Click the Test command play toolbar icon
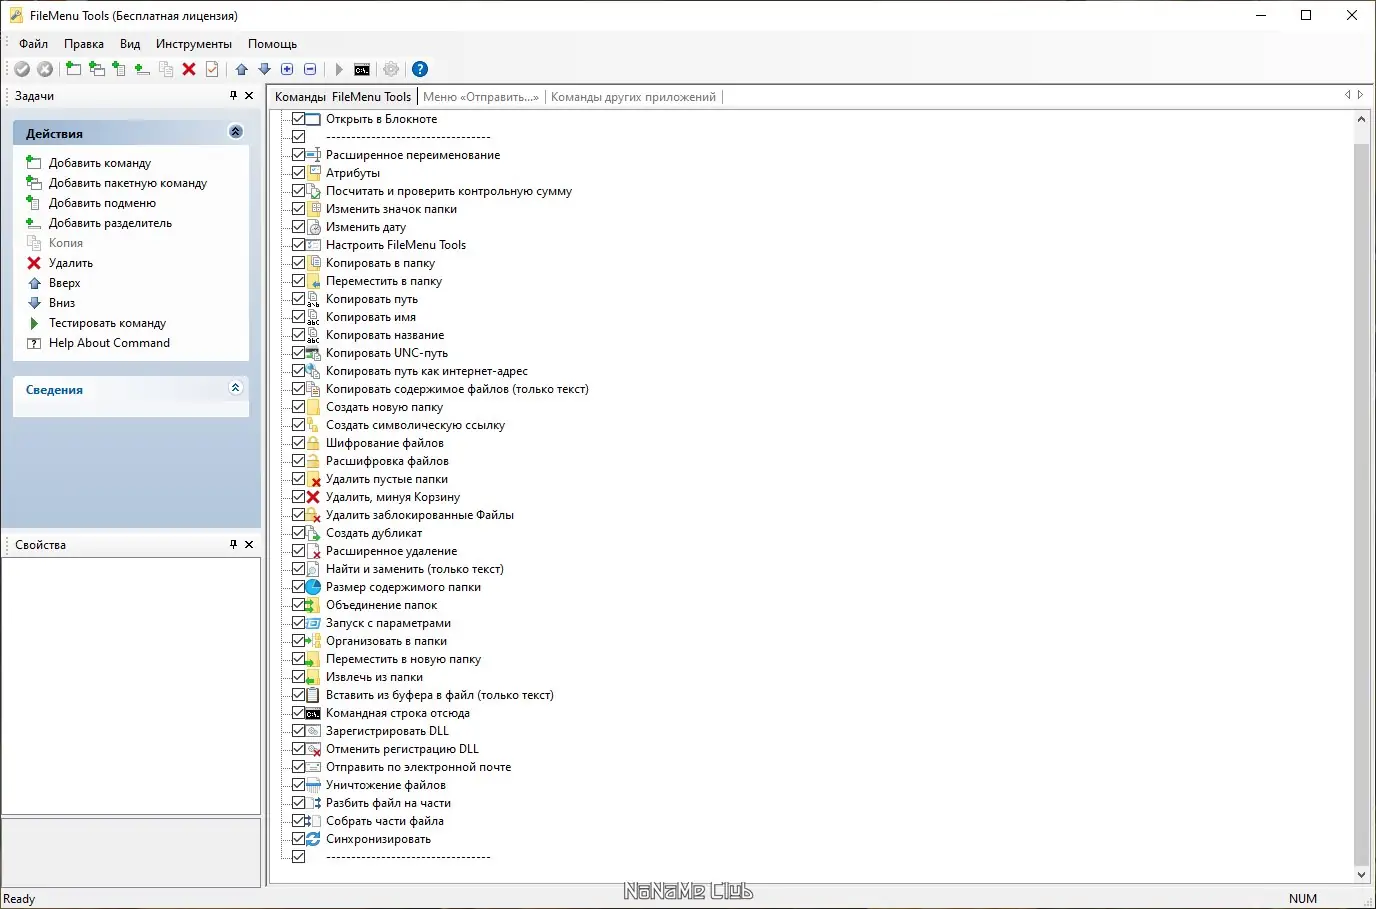This screenshot has width=1376, height=909. (x=339, y=69)
